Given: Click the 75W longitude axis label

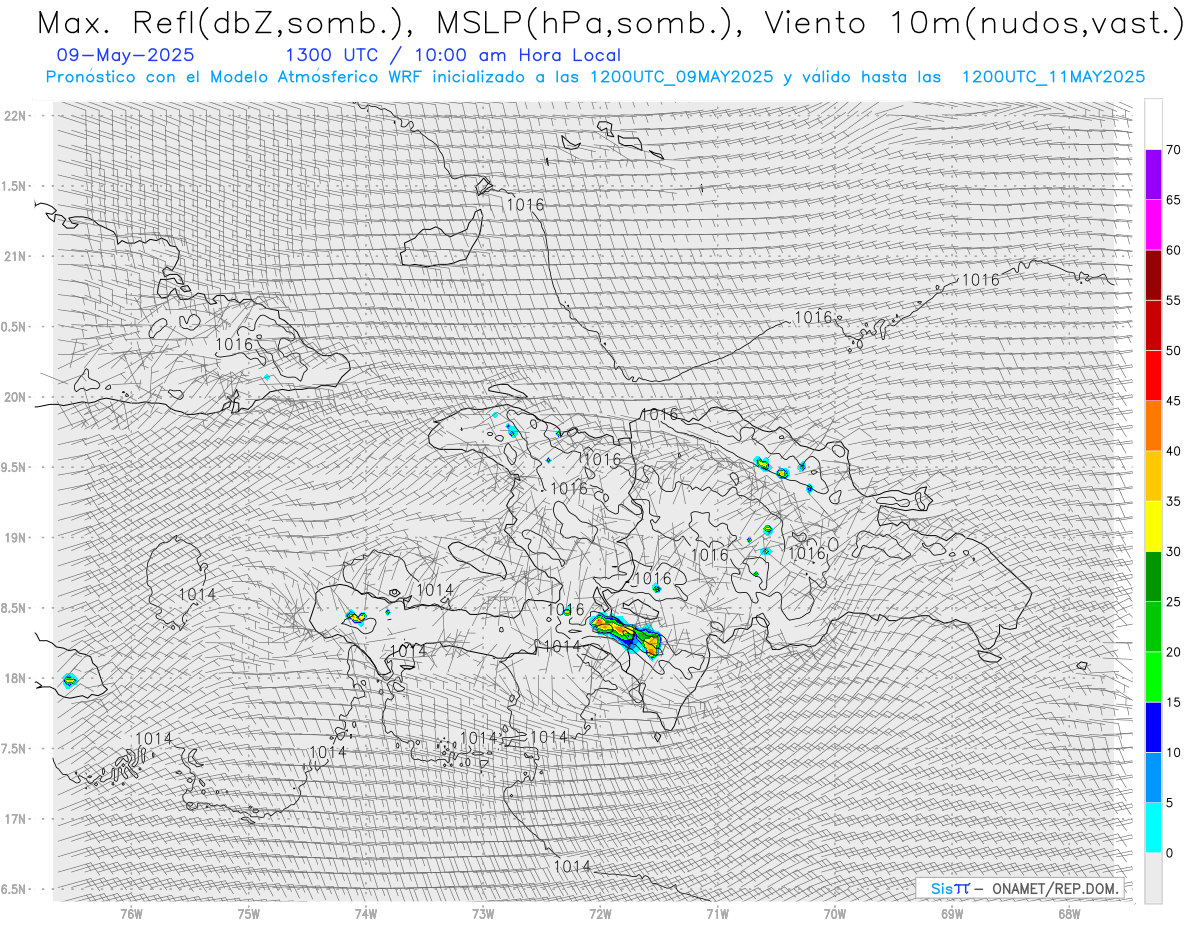Looking at the screenshot, I should (248, 912).
